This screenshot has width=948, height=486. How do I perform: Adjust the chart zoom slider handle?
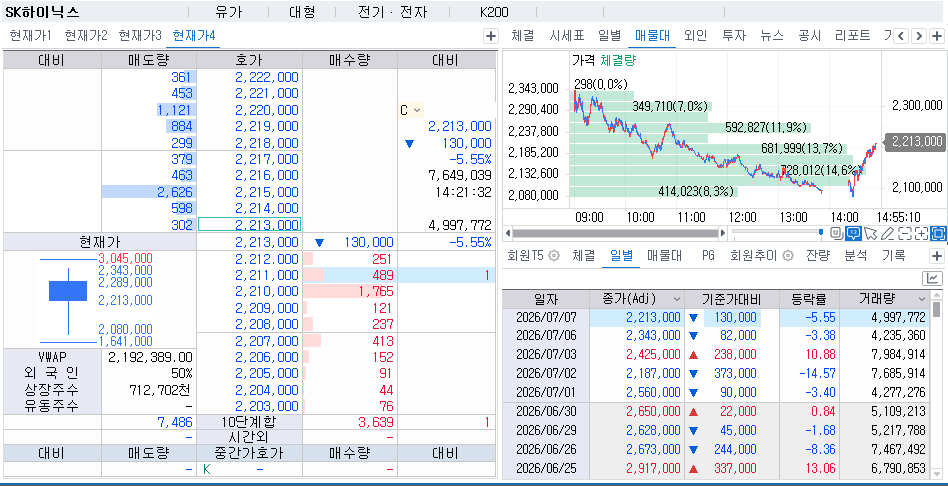820,232
